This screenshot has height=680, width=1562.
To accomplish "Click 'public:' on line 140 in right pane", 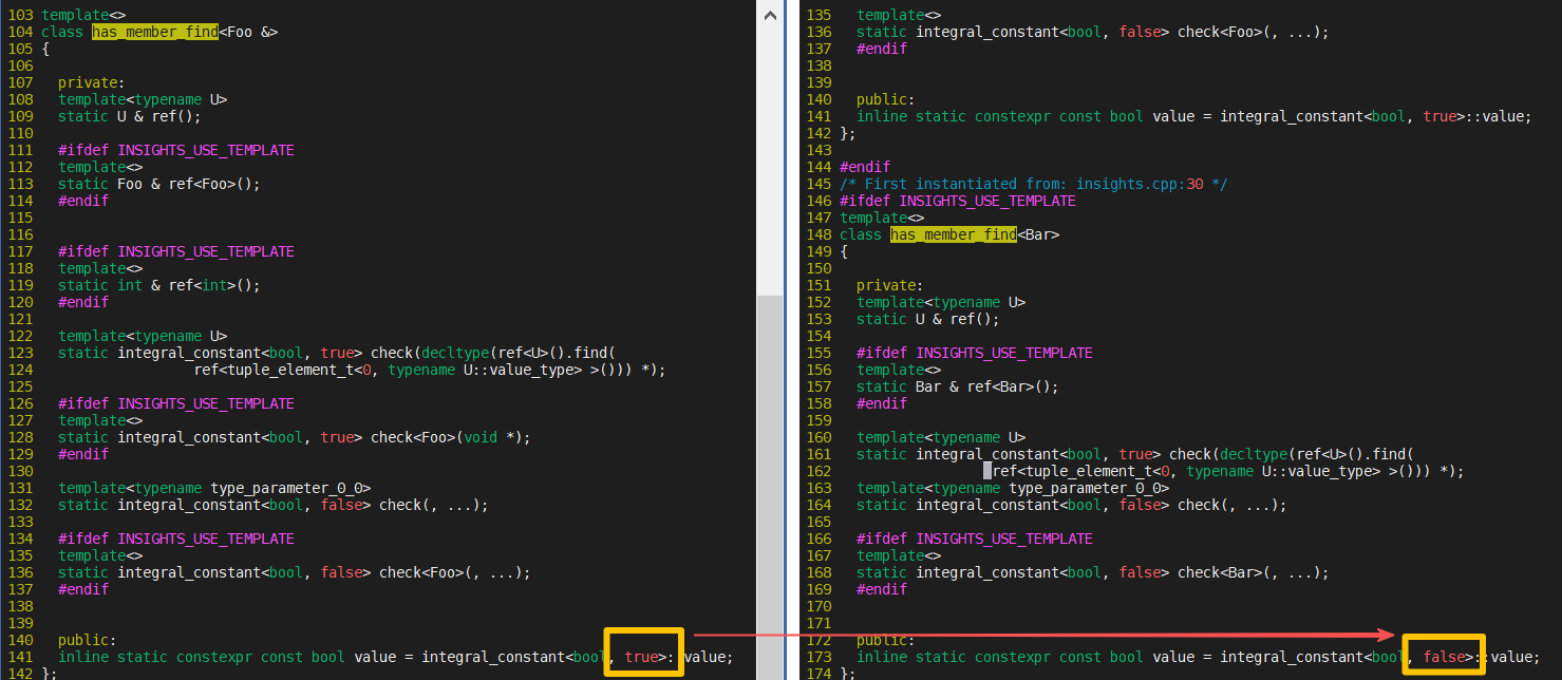I will [x=885, y=100].
